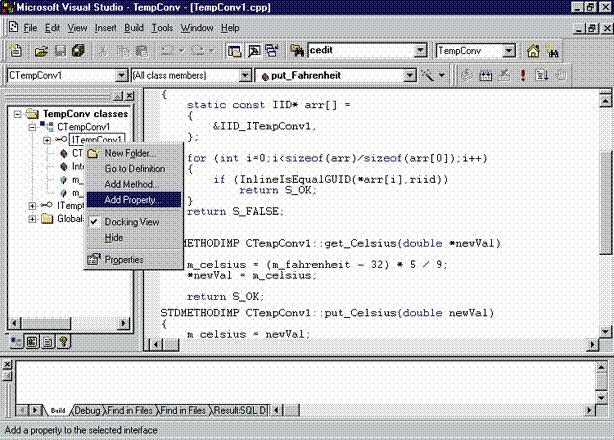
Task: Close the Output pane with X button
Action: [x=7, y=364]
